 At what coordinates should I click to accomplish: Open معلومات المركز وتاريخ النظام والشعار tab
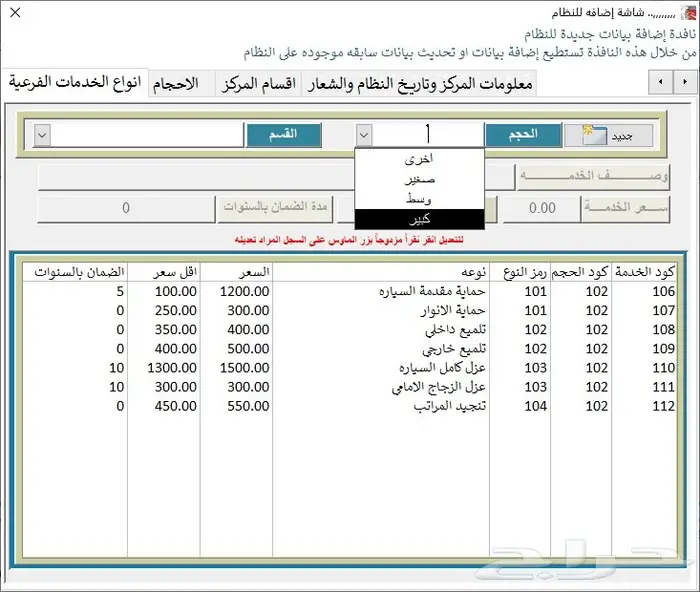tap(420, 84)
